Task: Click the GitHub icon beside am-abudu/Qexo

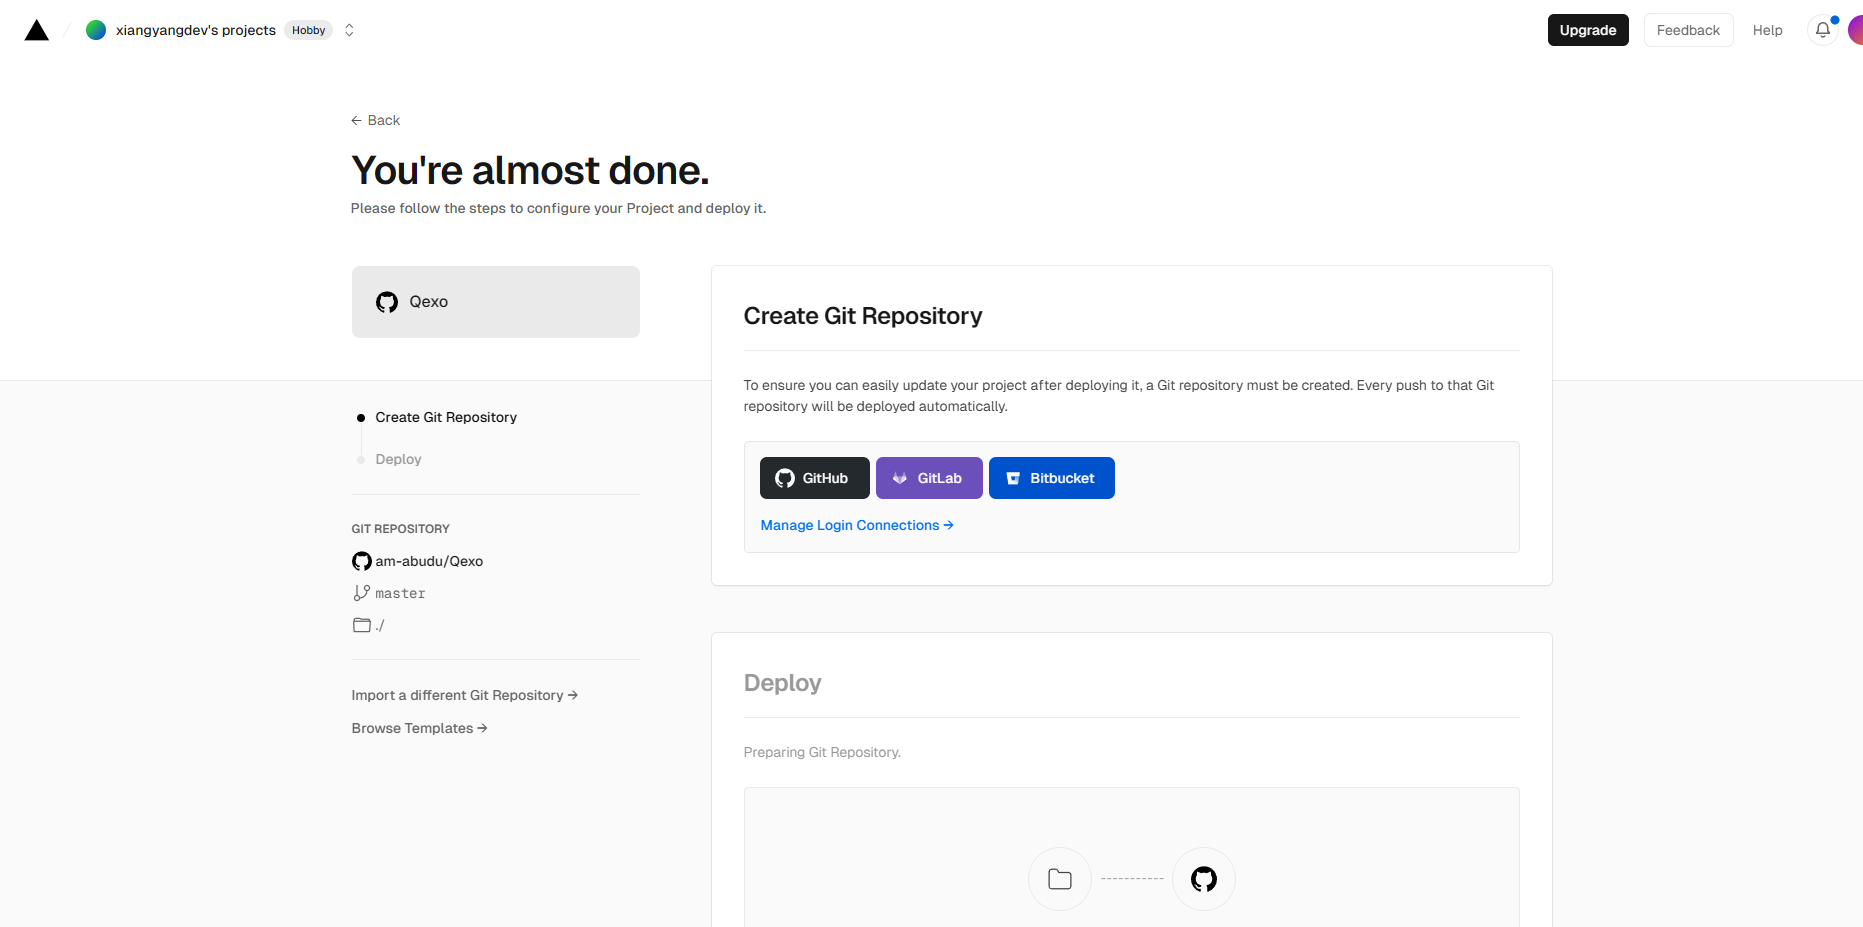Action: click(362, 561)
